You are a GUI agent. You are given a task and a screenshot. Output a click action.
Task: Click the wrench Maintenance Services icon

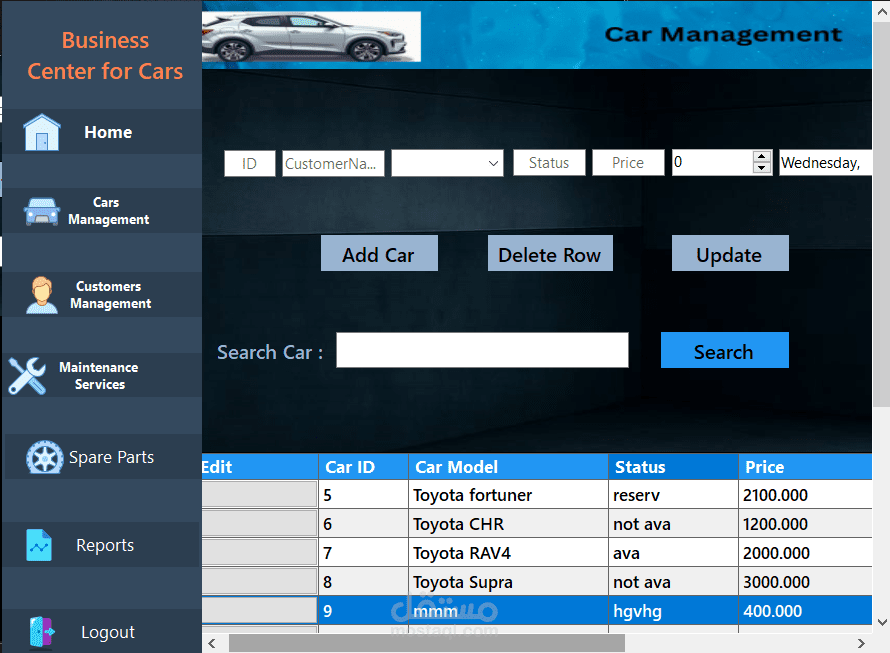[27, 375]
